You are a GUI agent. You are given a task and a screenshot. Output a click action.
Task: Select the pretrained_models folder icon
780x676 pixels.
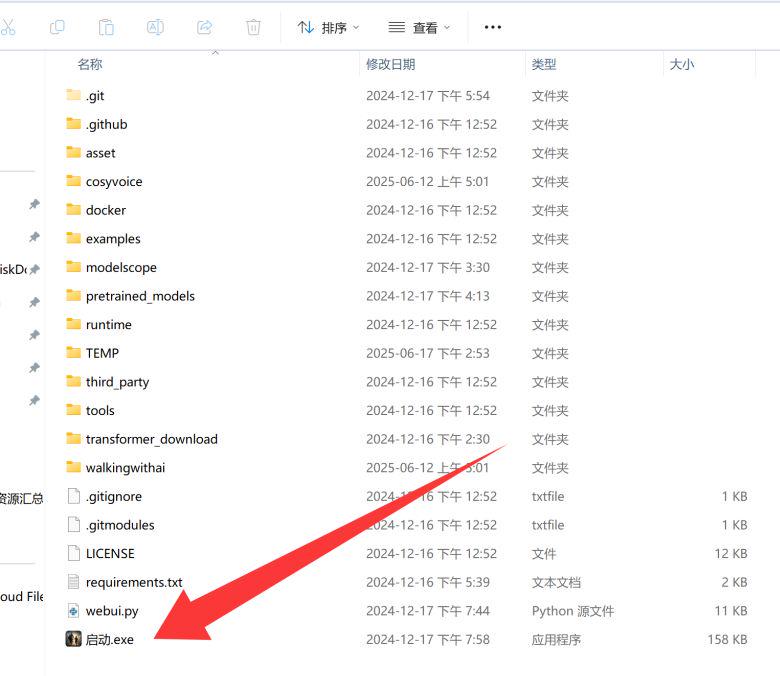pyautogui.click(x=74, y=295)
